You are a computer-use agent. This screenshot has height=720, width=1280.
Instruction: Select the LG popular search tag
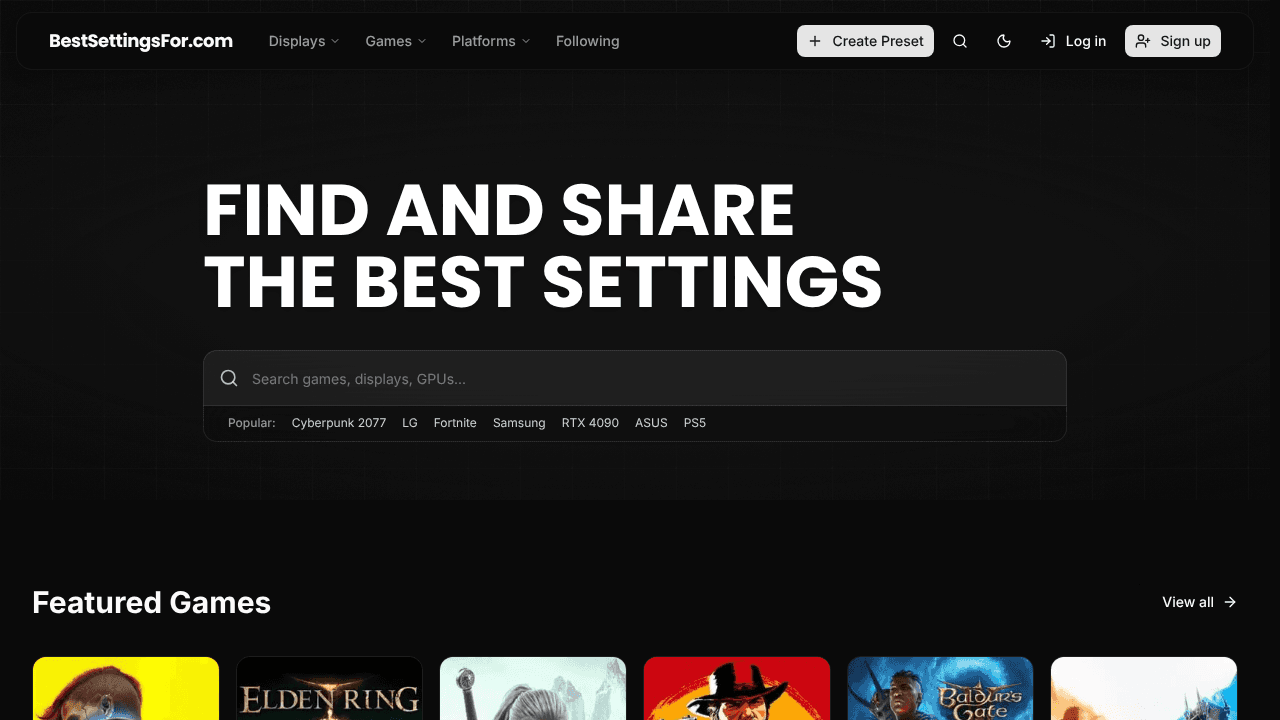[x=410, y=423]
